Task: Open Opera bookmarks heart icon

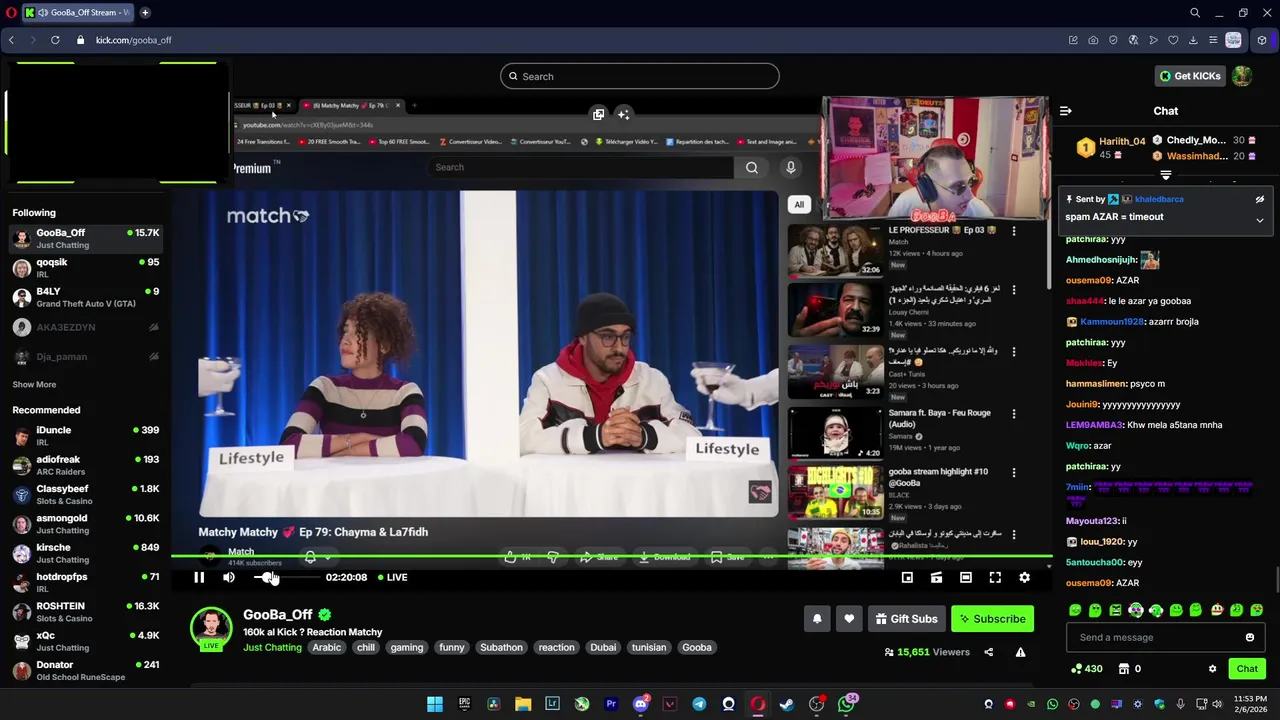Action: (x=1173, y=40)
